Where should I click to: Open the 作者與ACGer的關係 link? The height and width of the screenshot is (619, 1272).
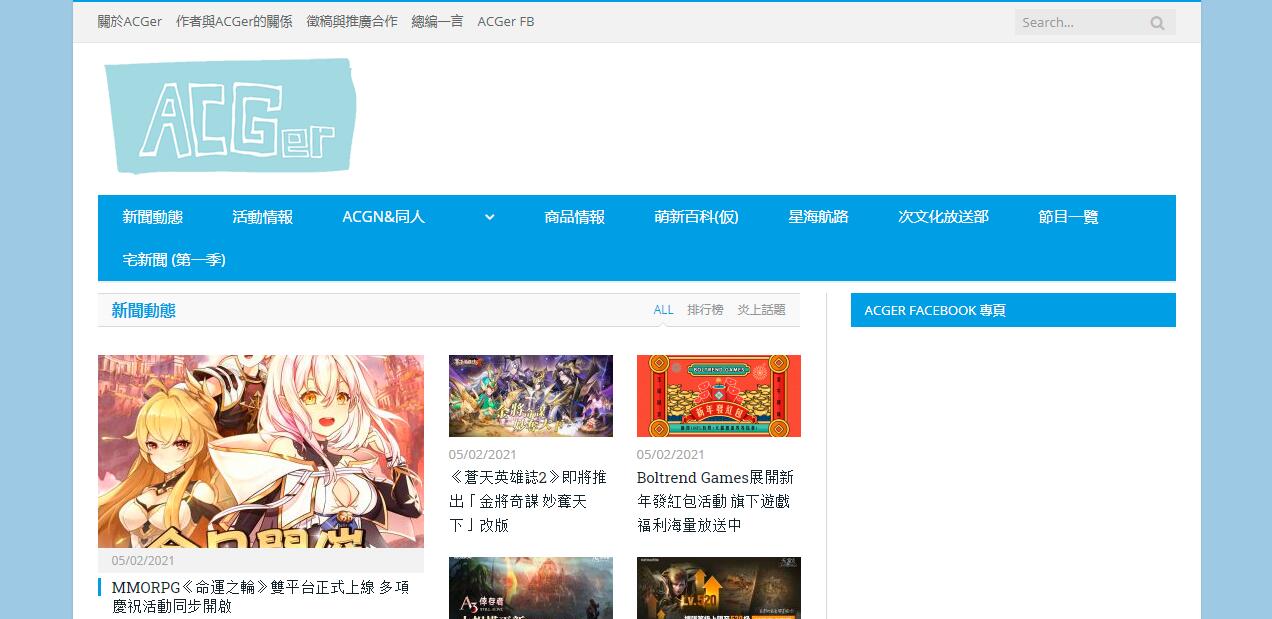[234, 21]
